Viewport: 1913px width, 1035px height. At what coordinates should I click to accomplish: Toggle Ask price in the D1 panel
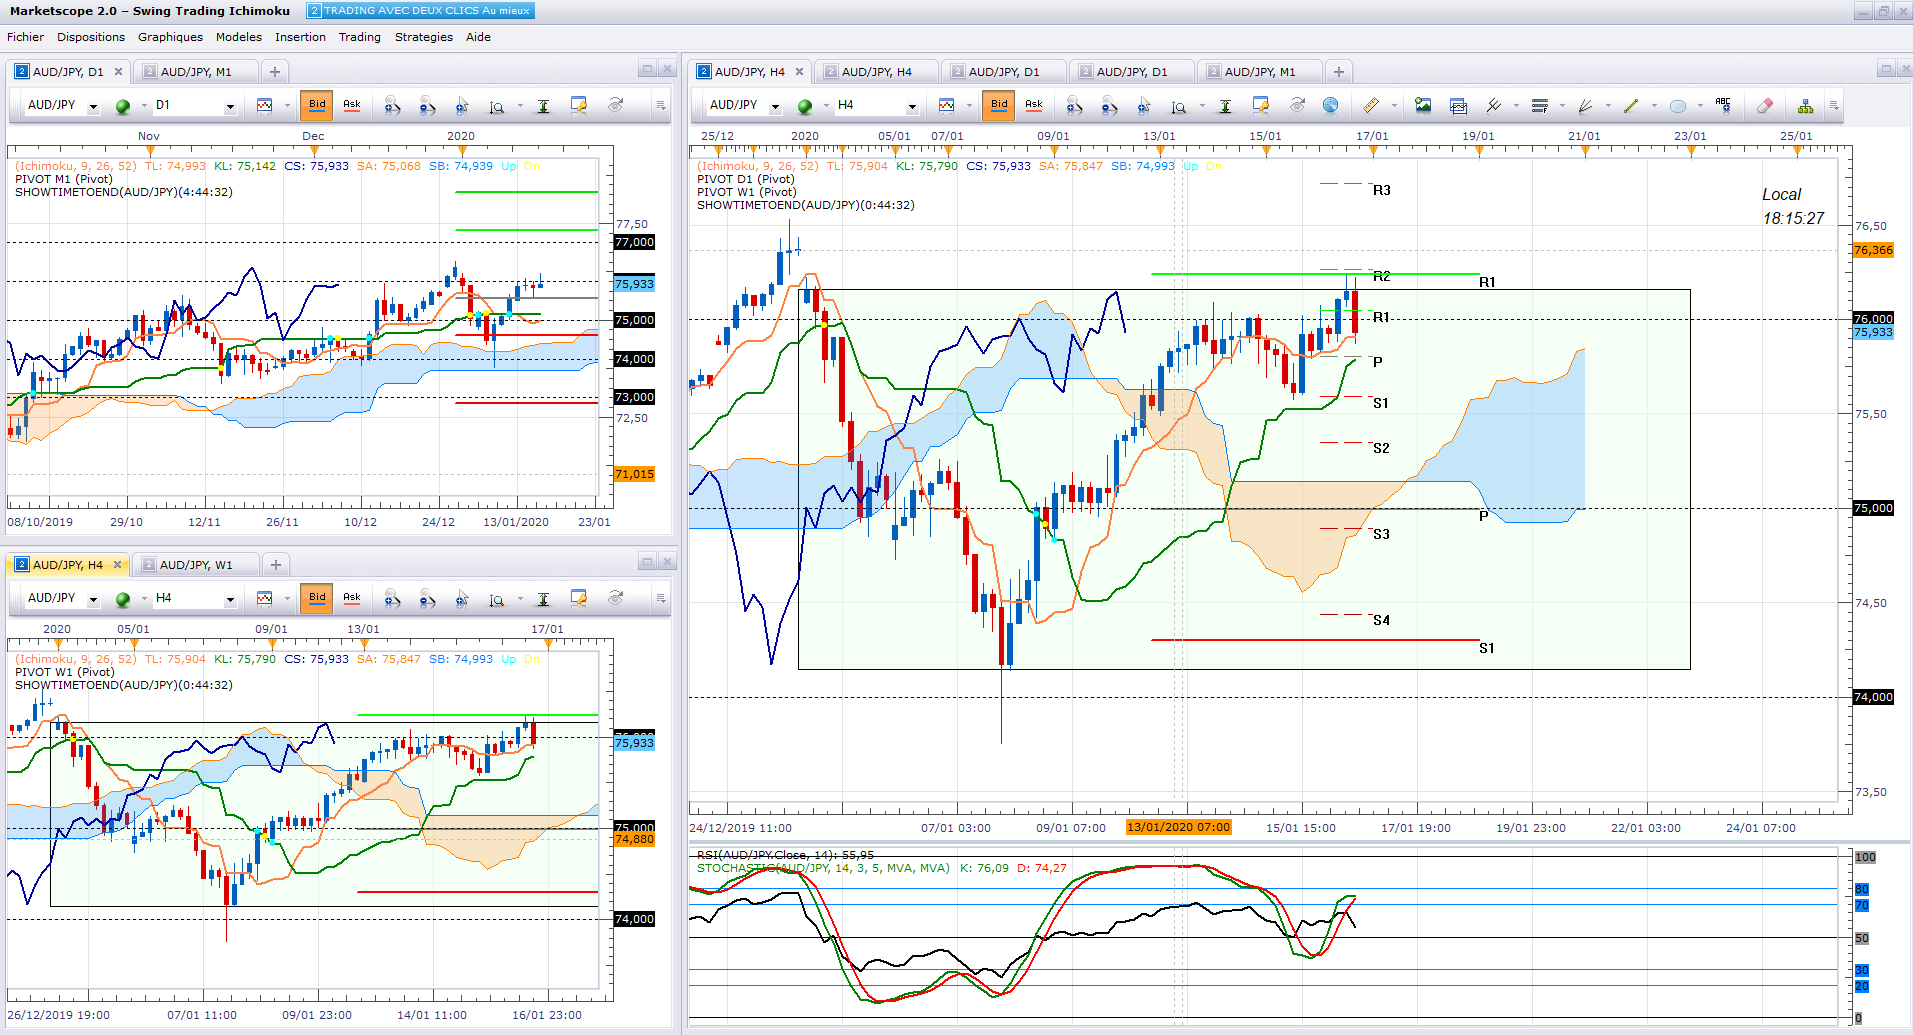352,105
